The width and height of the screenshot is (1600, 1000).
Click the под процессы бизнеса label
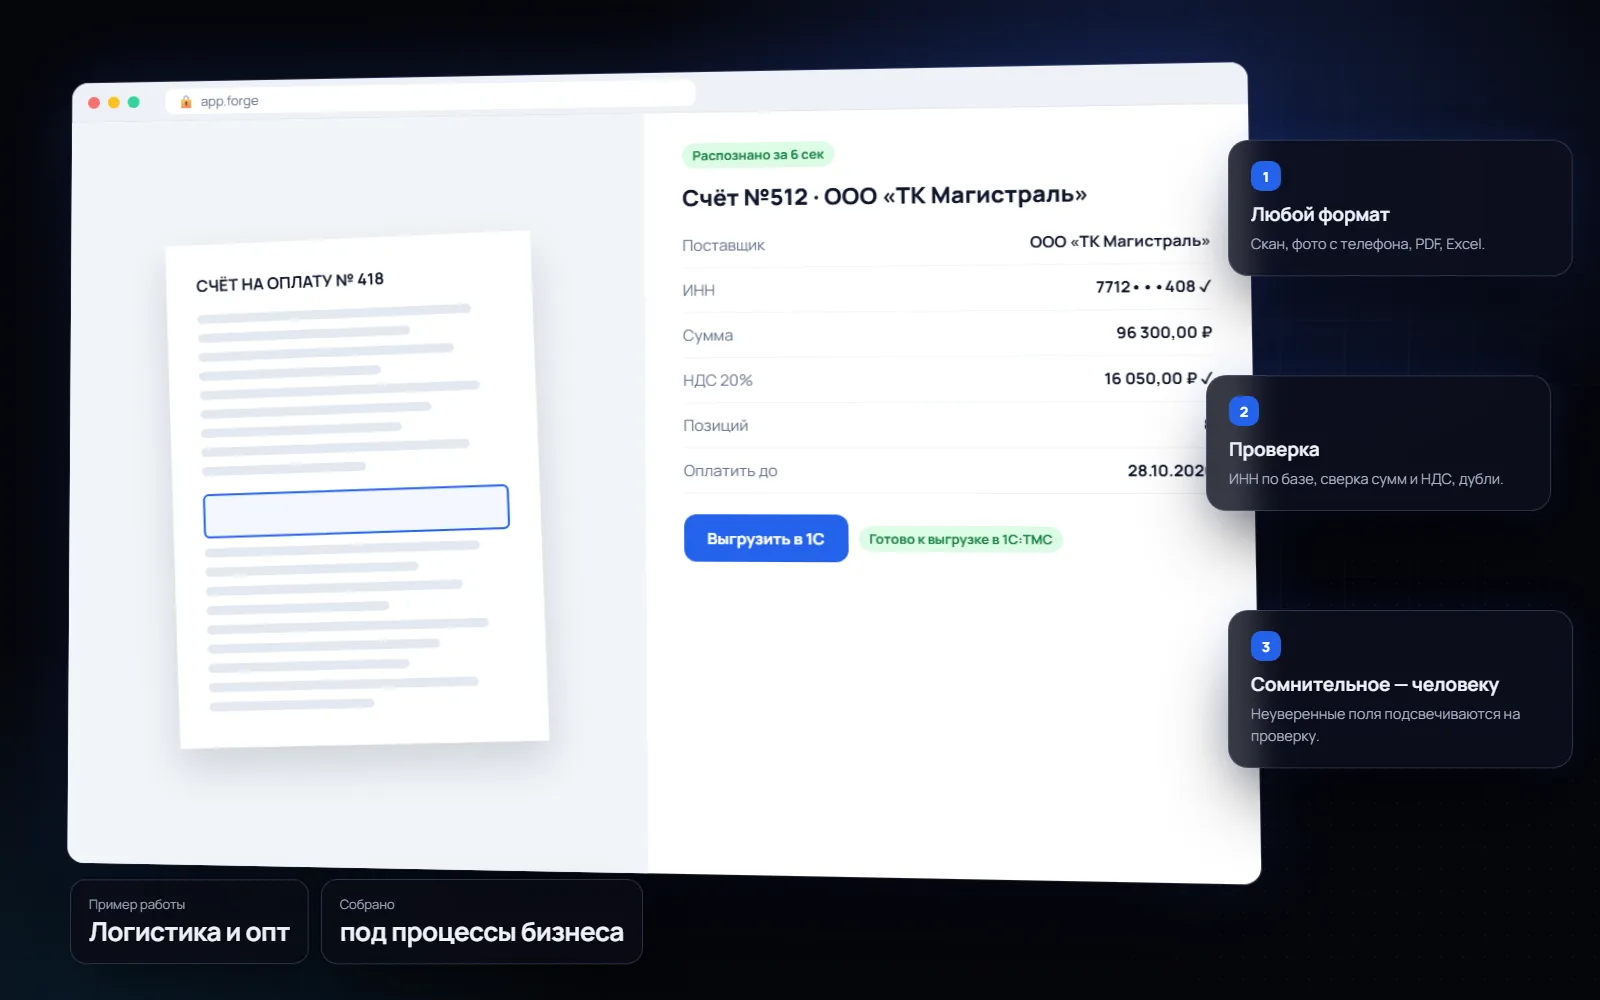tap(481, 932)
